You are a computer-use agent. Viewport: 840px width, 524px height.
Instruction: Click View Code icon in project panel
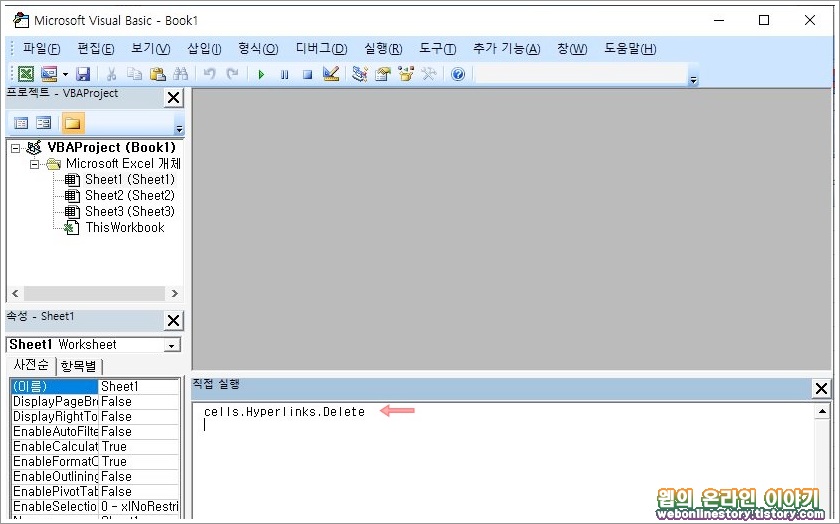pos(21,123)
